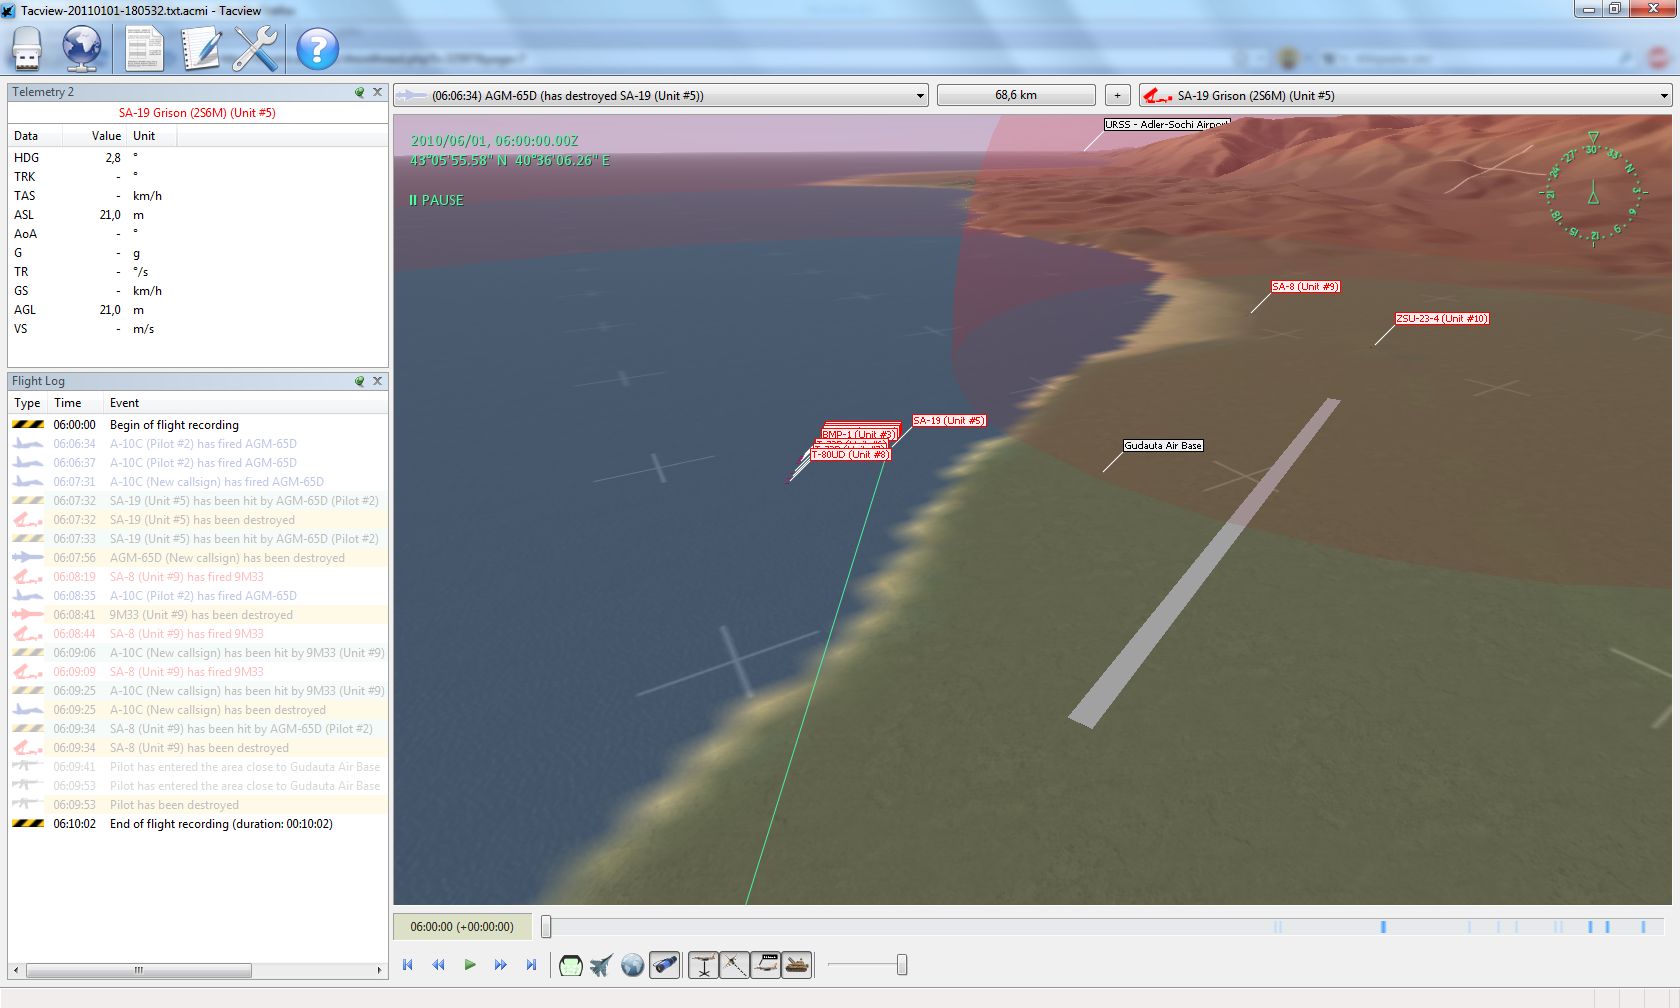
Task: Open the USB drive file loader icon
Action: coord(27,48)
